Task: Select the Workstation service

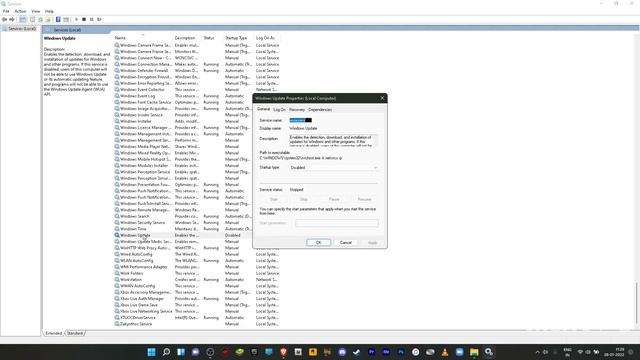Action: 197,280
